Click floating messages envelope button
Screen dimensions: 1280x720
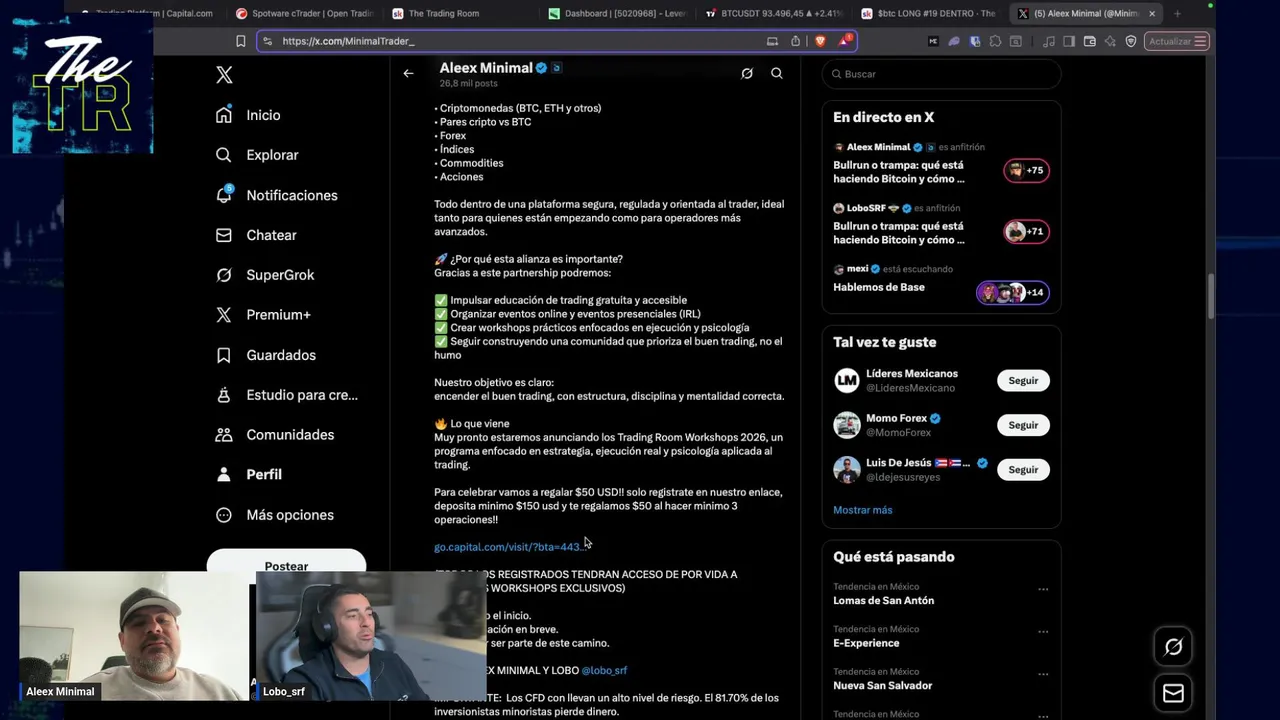(1173, 693)
